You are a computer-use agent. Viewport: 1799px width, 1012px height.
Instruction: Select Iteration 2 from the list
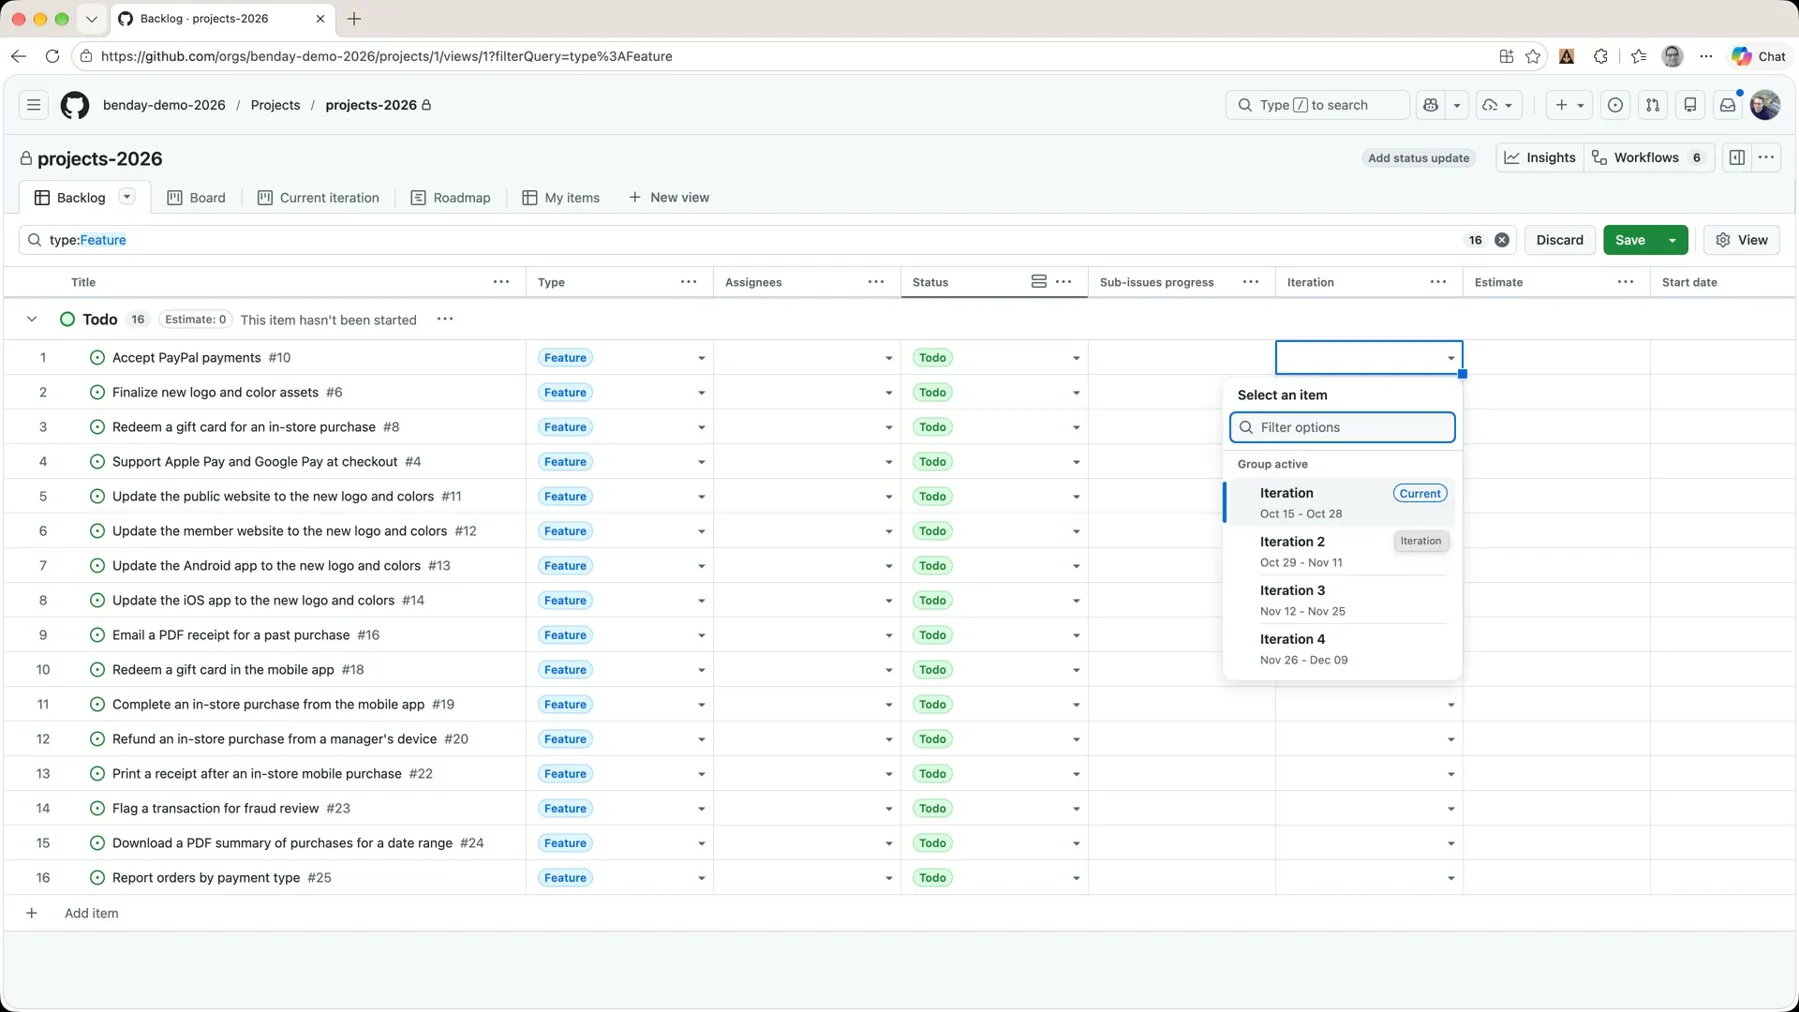[x=1342, y=551]
